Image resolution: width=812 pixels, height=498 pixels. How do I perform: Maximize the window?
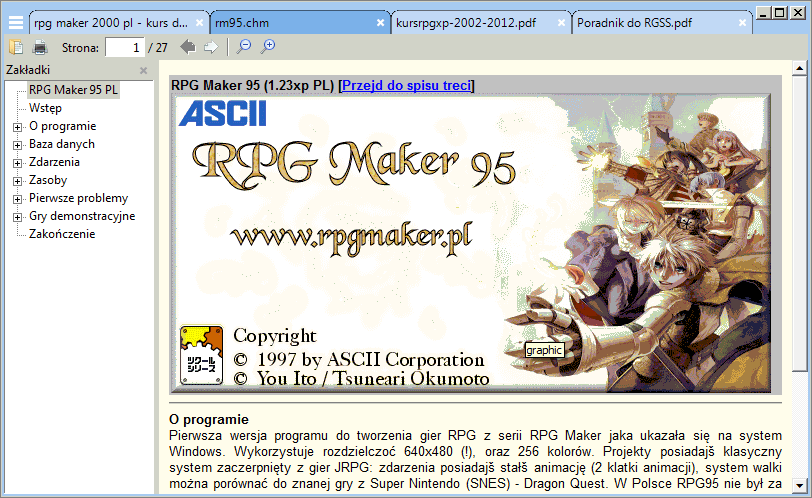tap(780, 12)
